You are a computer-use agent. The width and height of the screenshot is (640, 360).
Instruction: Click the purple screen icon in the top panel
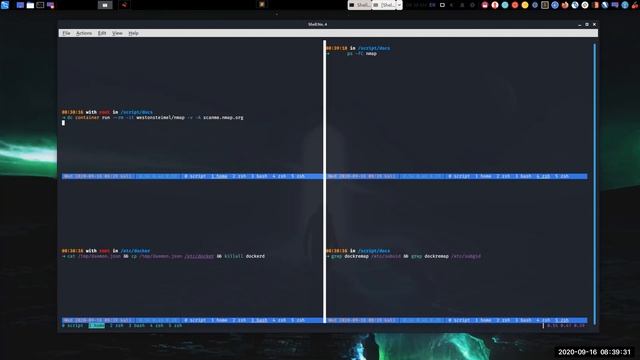(x=51, y=5)
